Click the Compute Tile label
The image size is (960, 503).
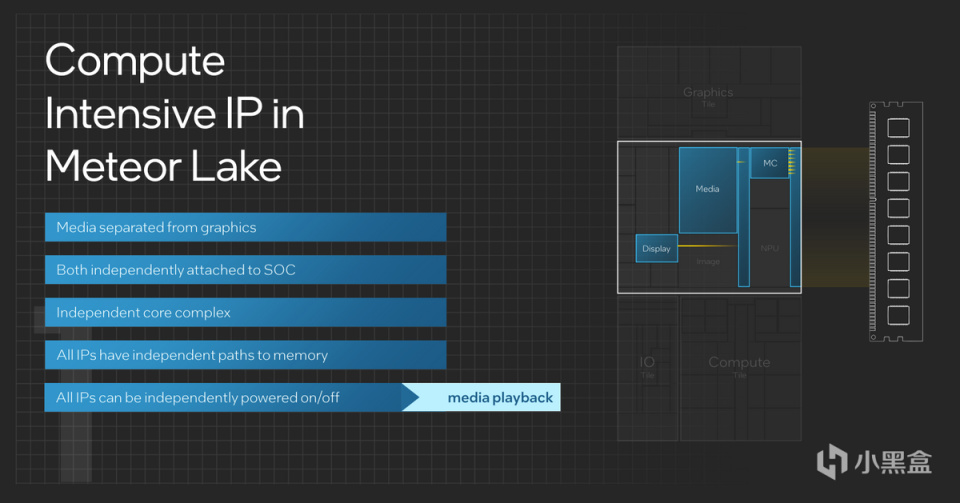coord(739,367)
